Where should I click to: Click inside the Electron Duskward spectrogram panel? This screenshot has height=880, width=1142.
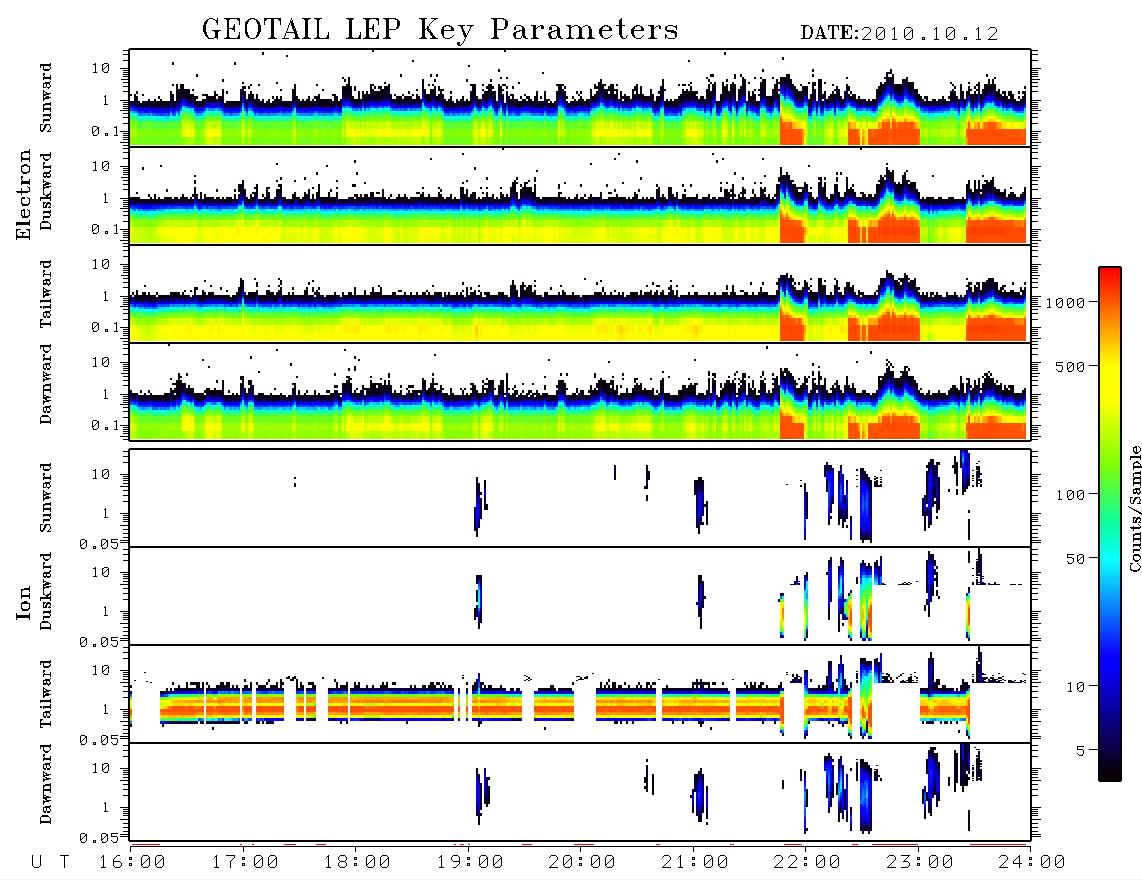click(x=580, y=195)
